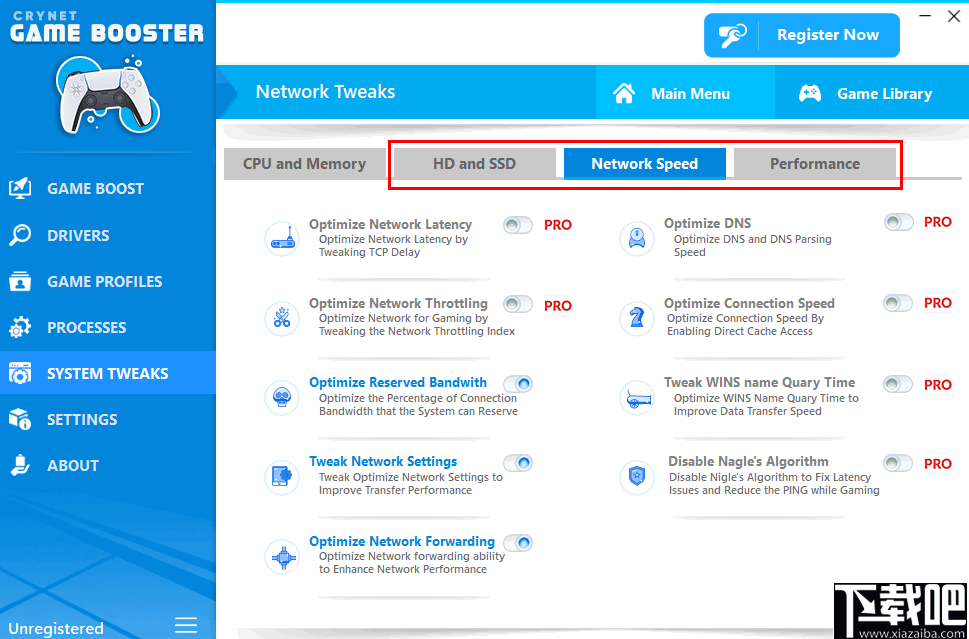The width and height of the screenshot is (969, 639).
Task: Toggle Optimize Network Throttling switch
Action: point(518,304)
